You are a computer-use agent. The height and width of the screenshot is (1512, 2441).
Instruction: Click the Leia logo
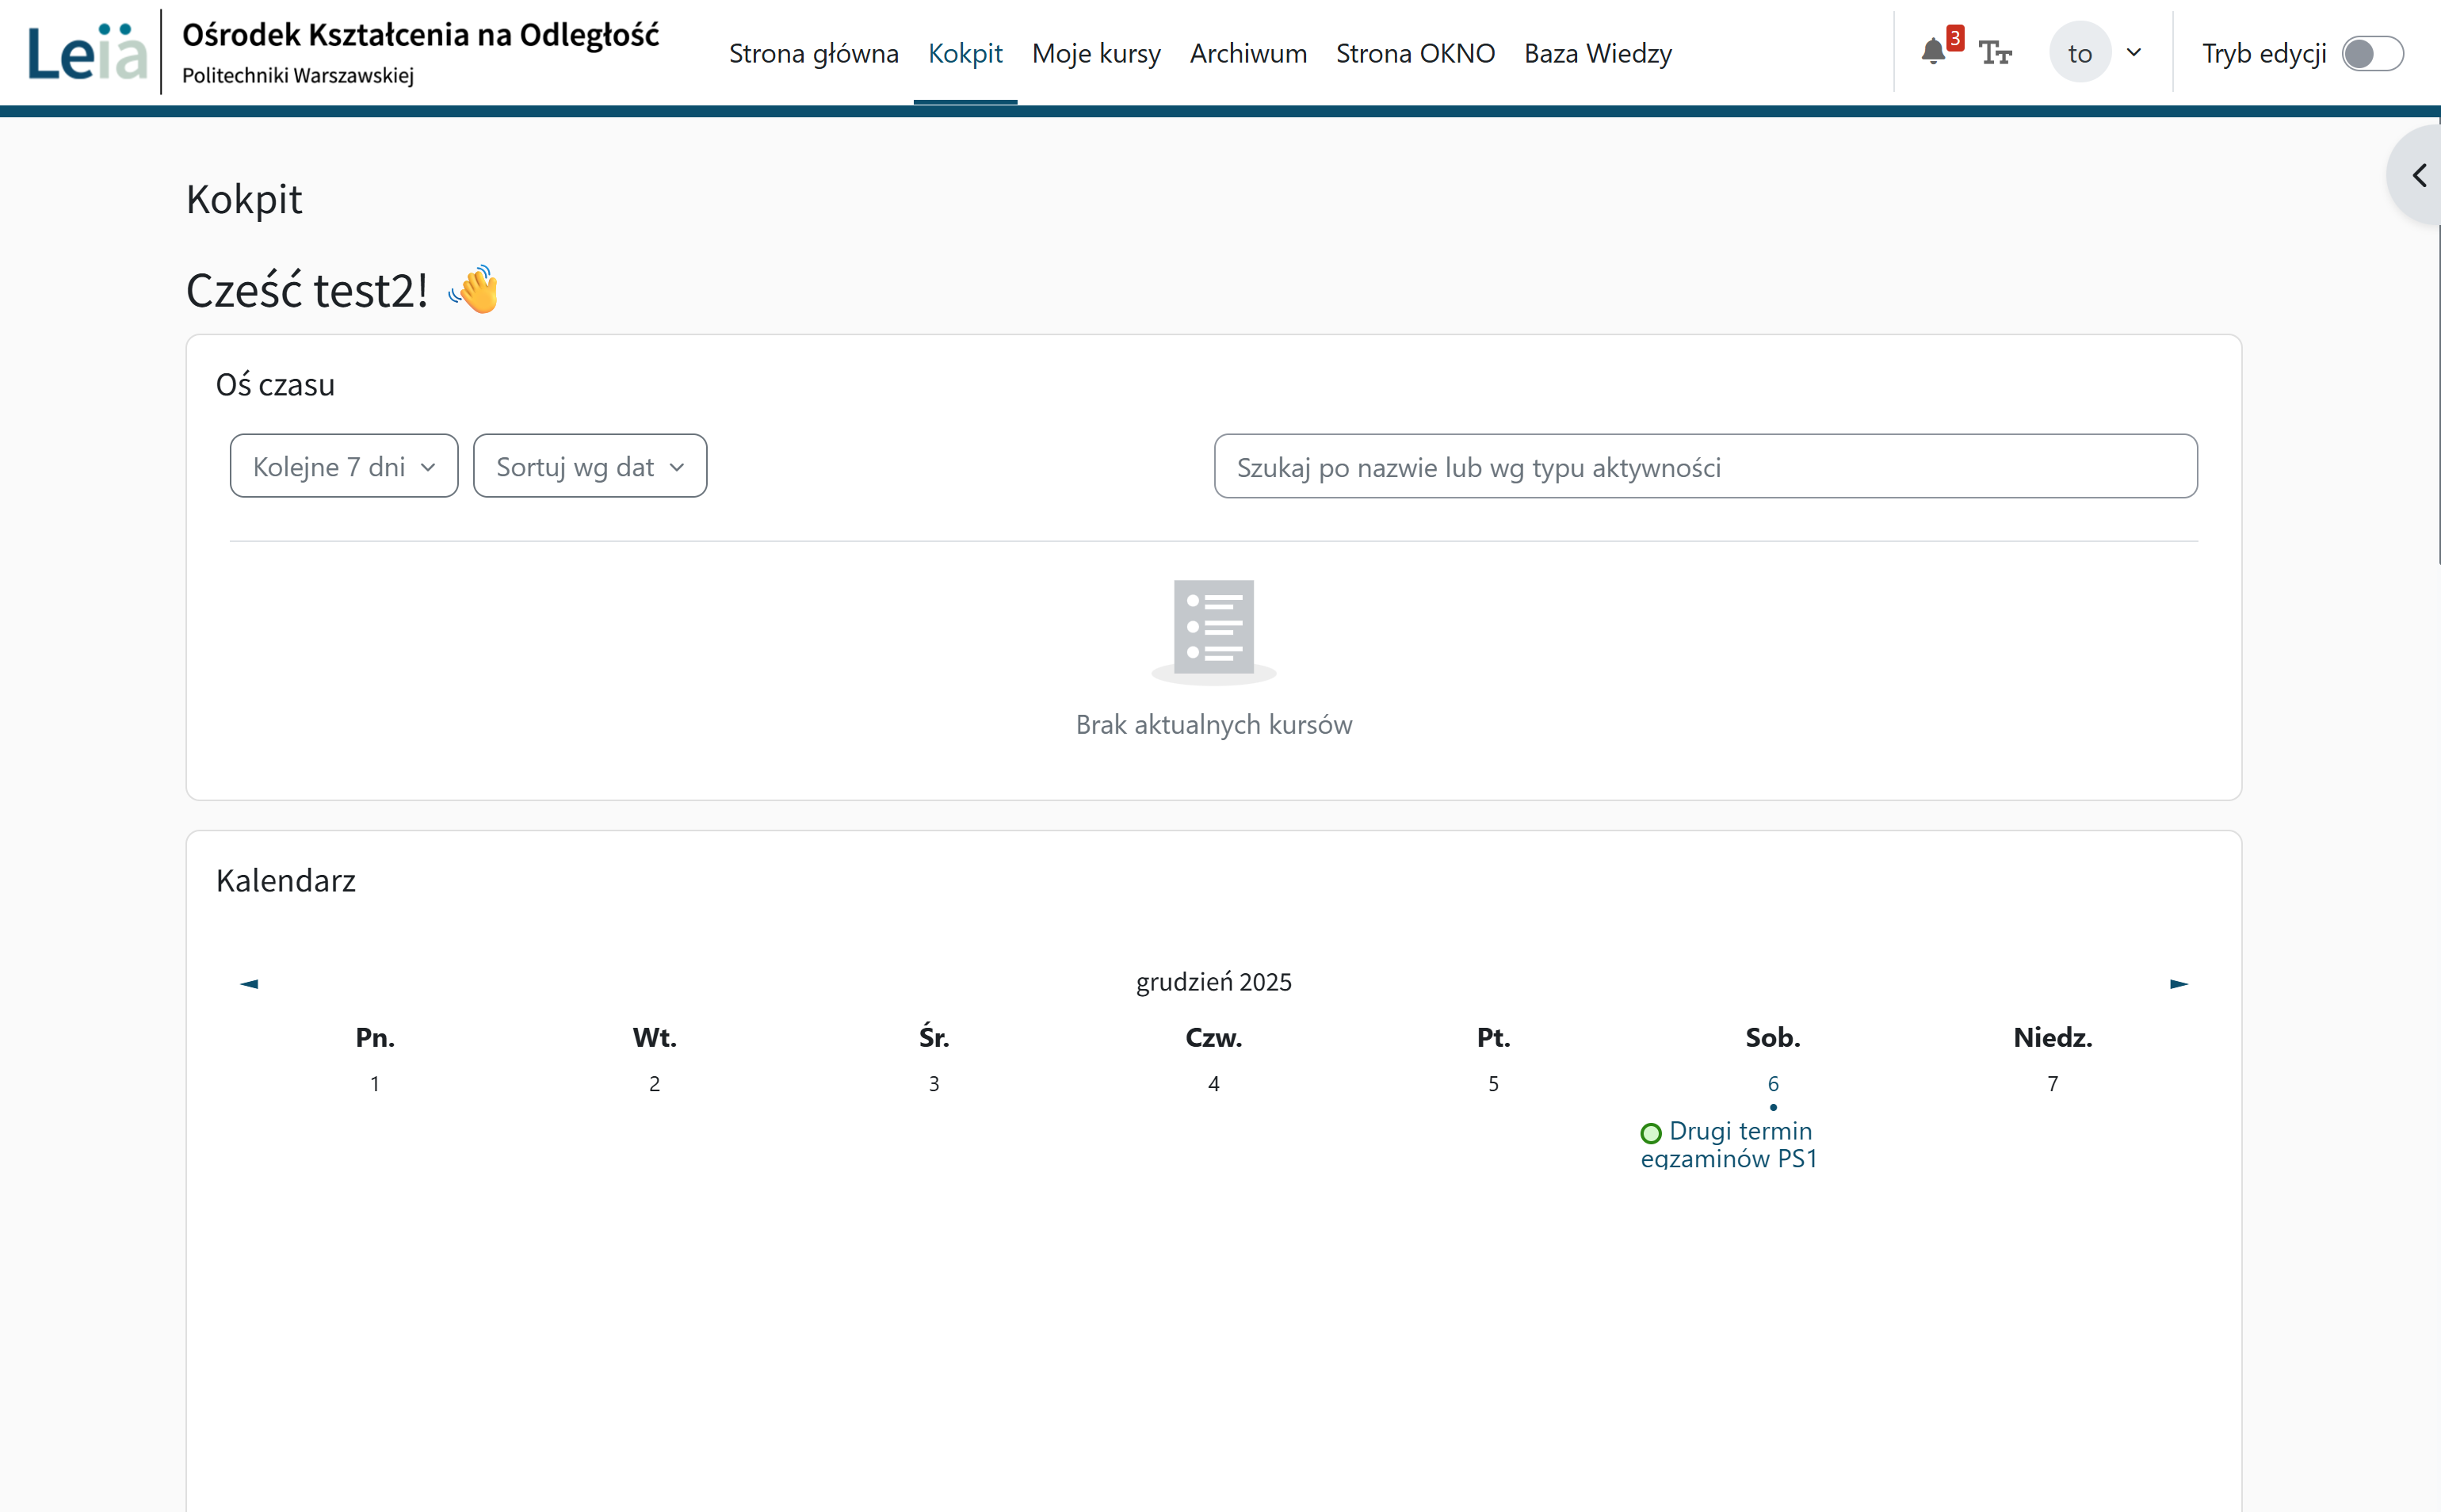[87, 52]
